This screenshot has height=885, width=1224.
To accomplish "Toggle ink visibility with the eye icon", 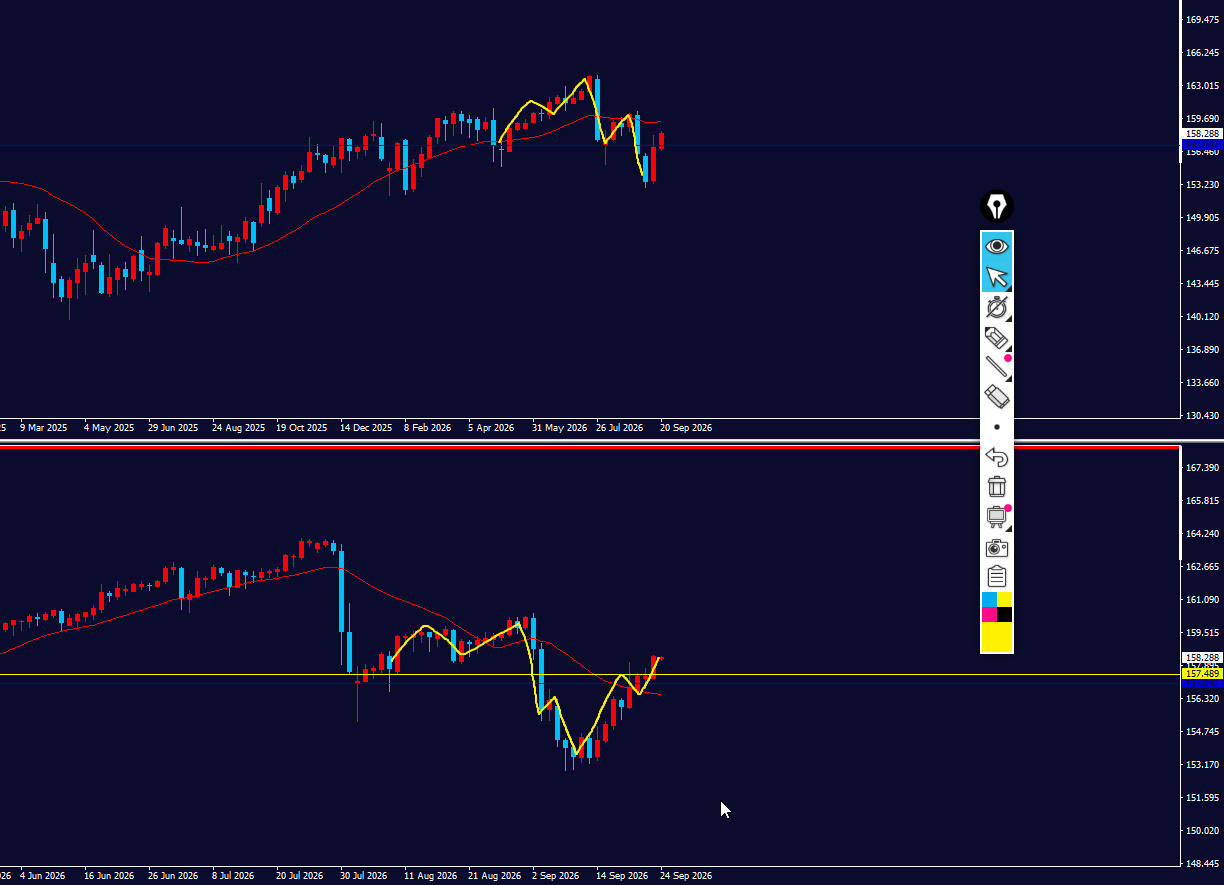I will point(997,246).
